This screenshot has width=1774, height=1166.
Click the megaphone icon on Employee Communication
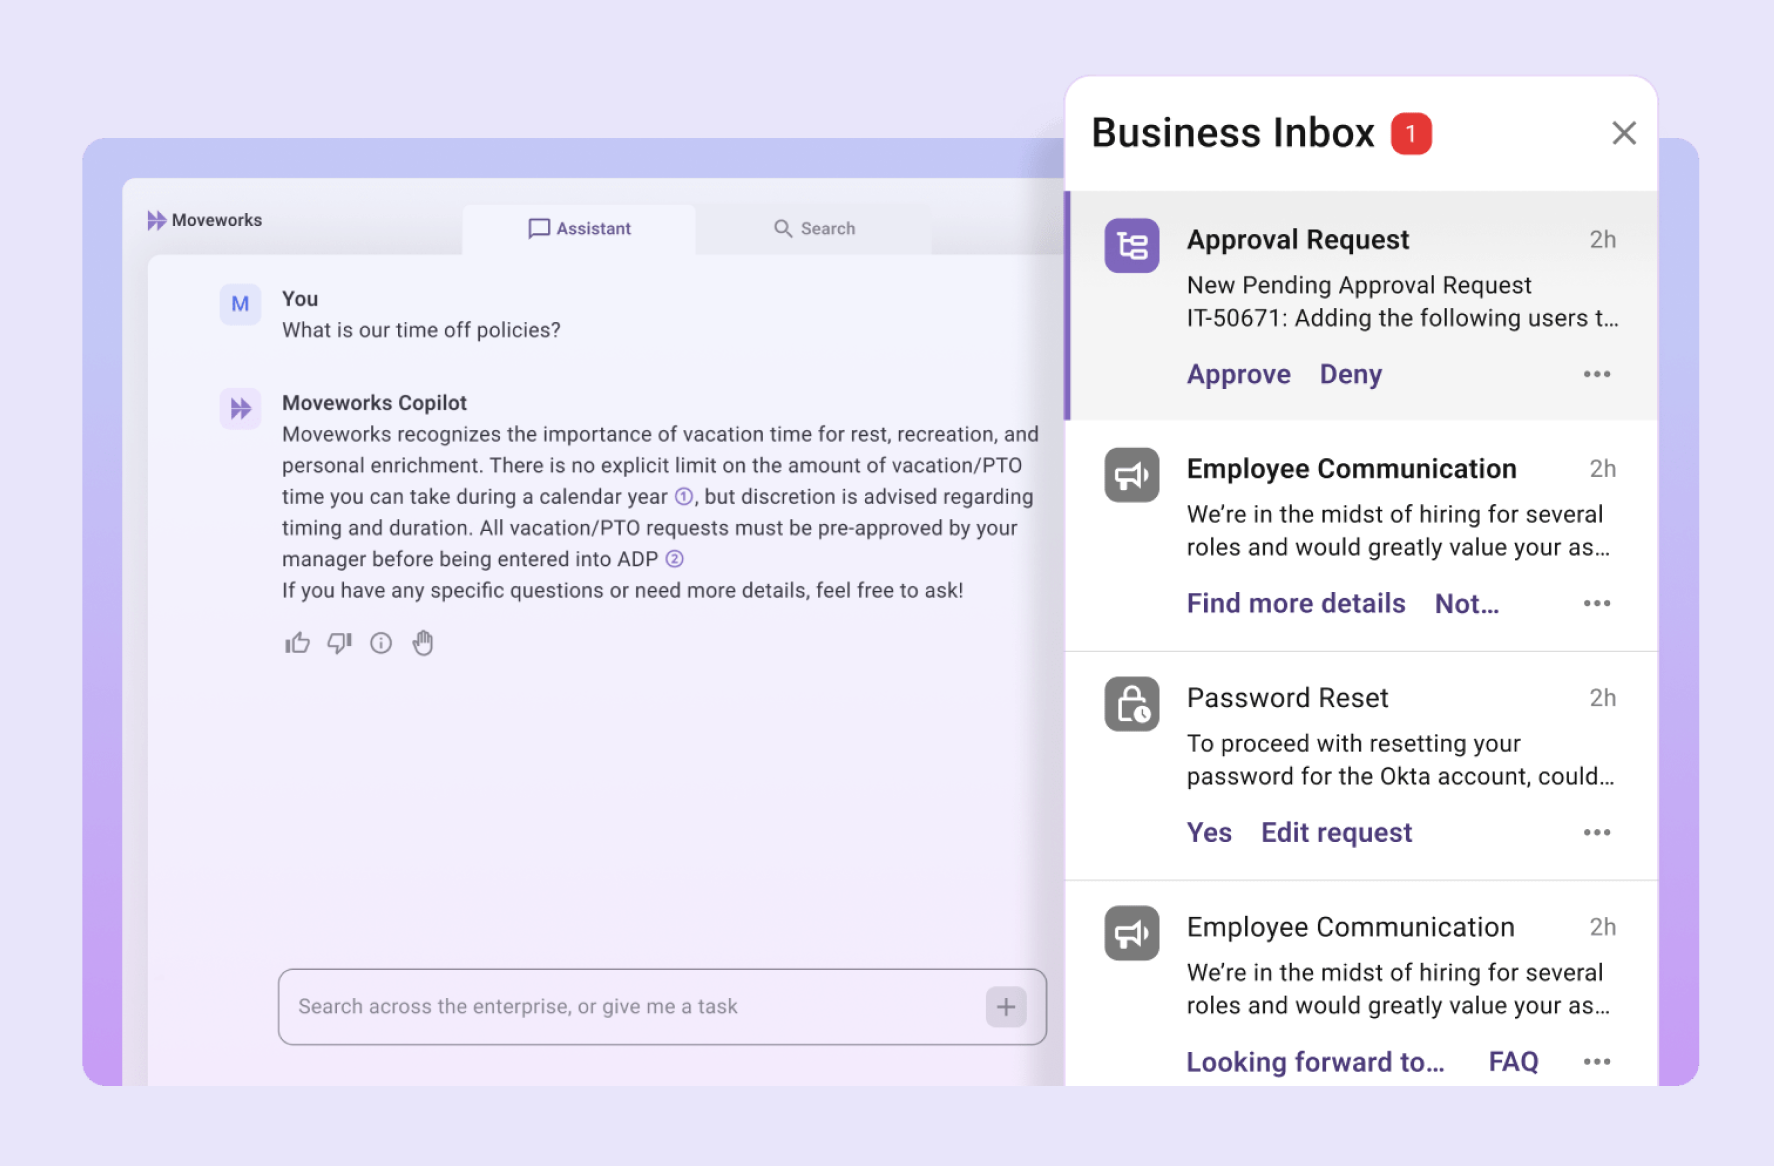1131,475
